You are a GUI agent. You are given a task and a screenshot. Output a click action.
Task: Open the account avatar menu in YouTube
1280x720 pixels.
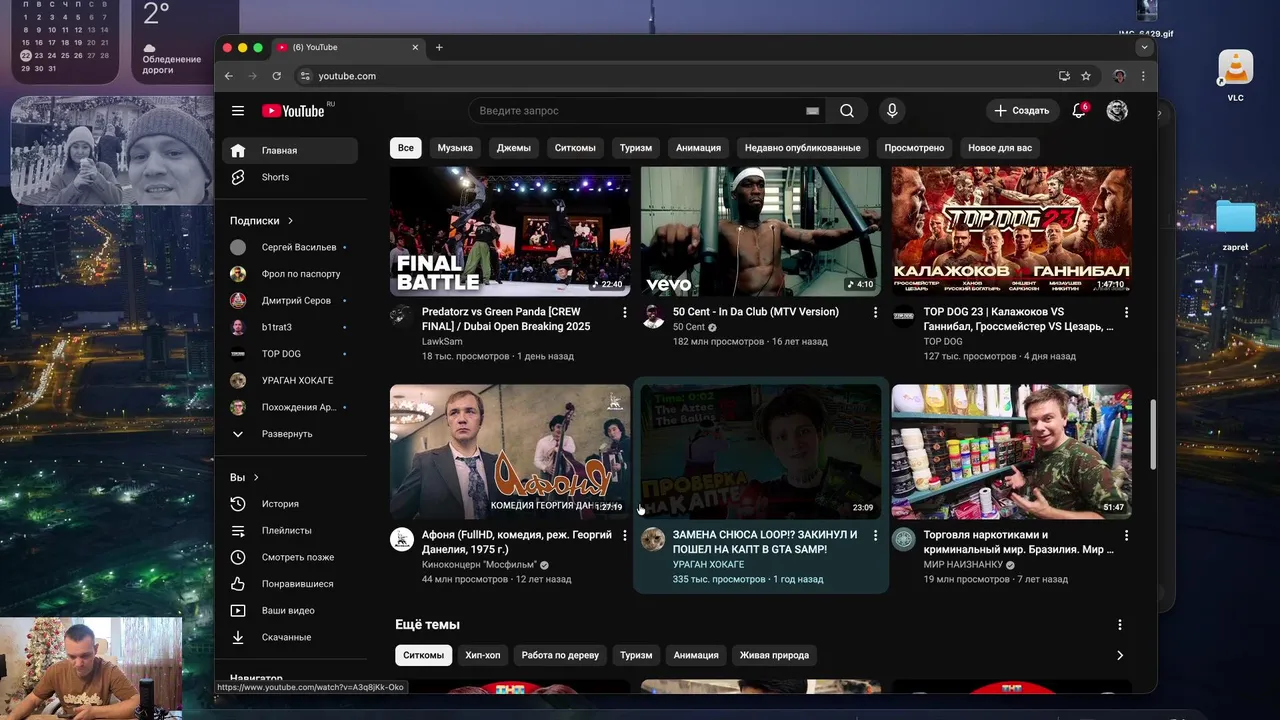(1117, 111)
